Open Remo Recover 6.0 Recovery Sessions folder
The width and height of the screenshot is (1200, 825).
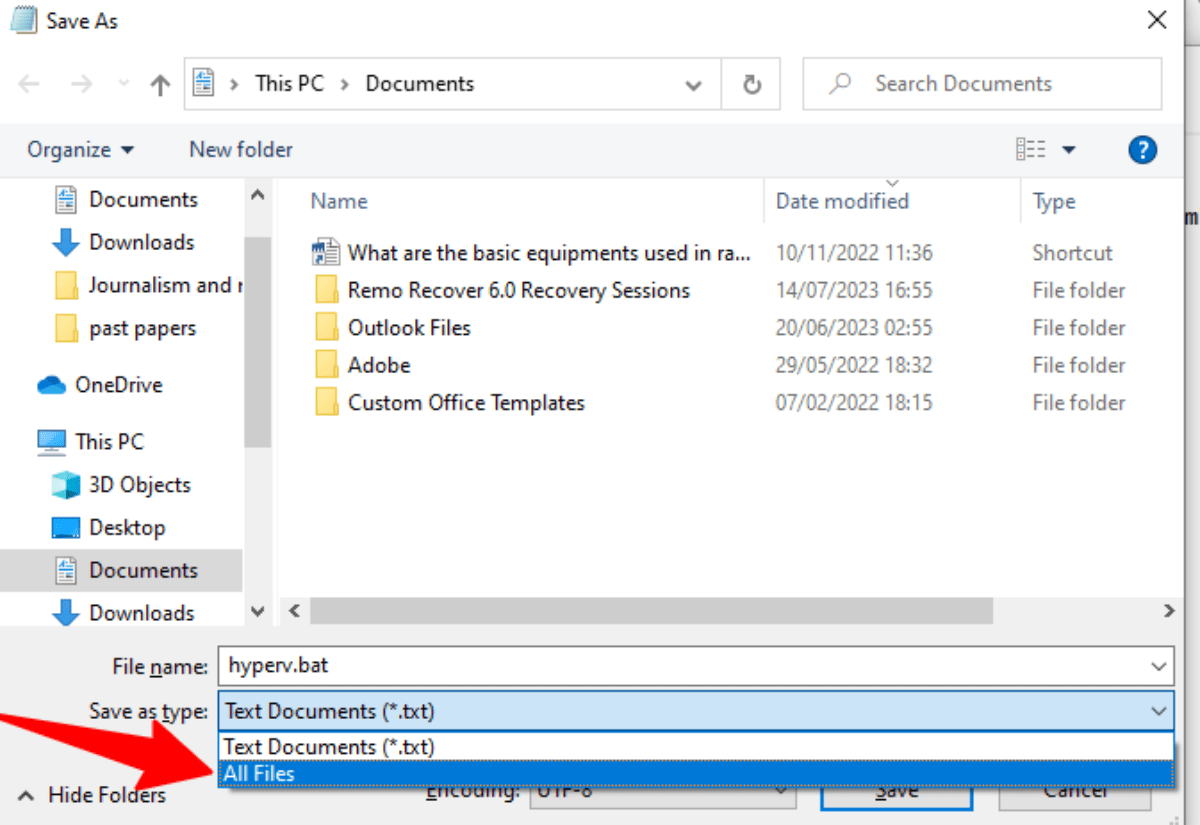click(518, 291)
